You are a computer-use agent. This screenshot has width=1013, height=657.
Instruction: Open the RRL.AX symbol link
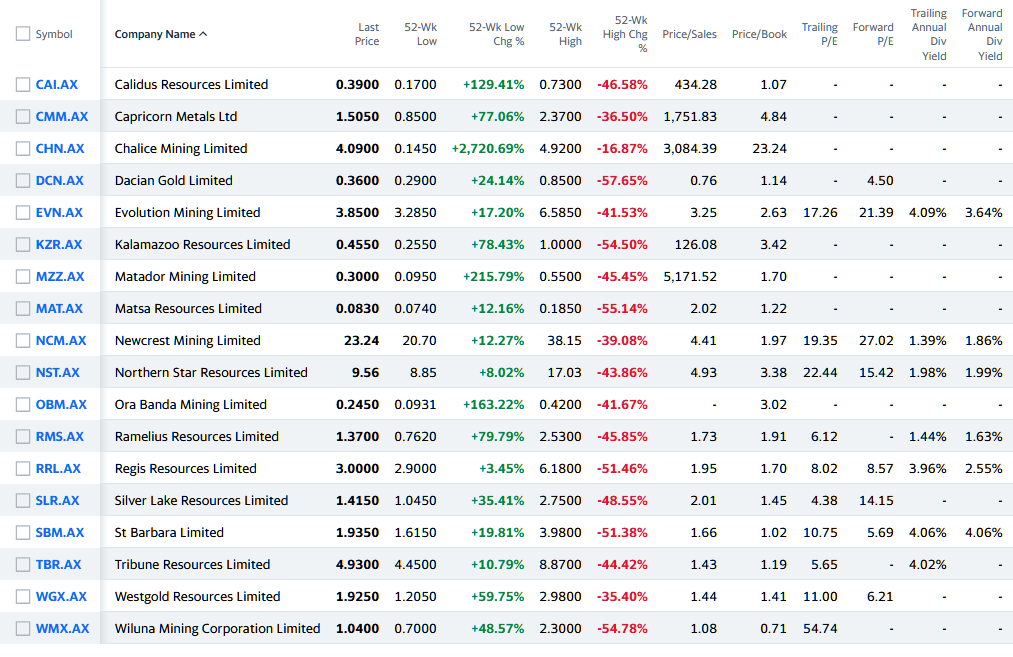coord(58,468)
